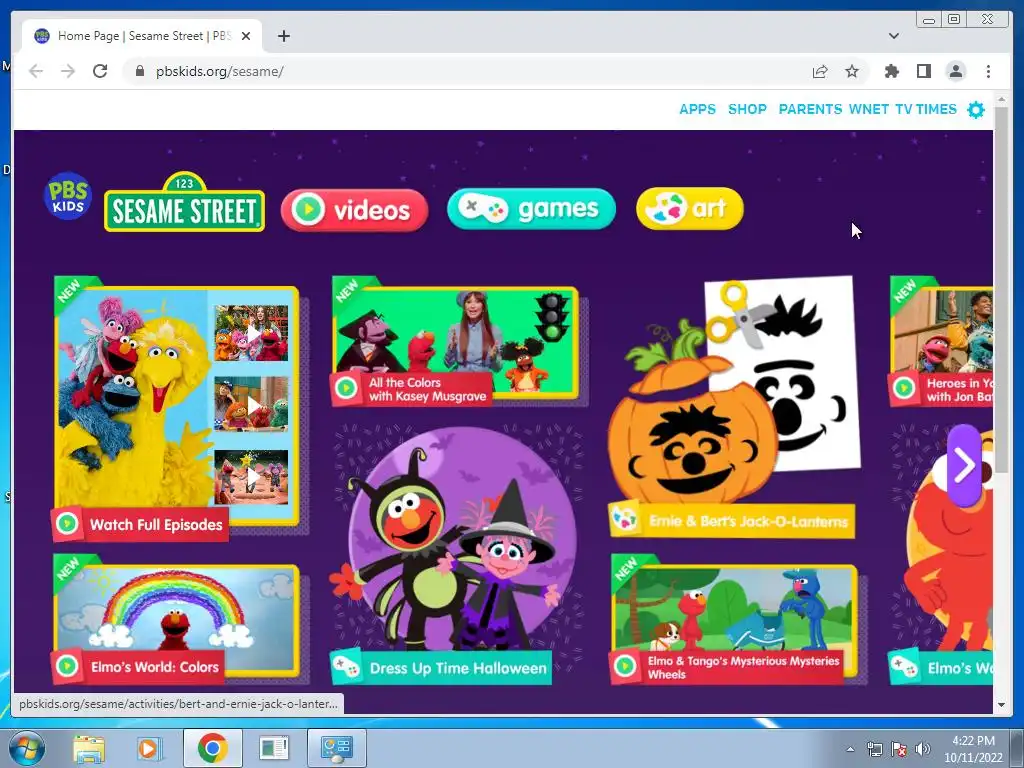The image size is (1024, 768).
Task: Open Chrome extensions puzzle icon
Action: 891,71
